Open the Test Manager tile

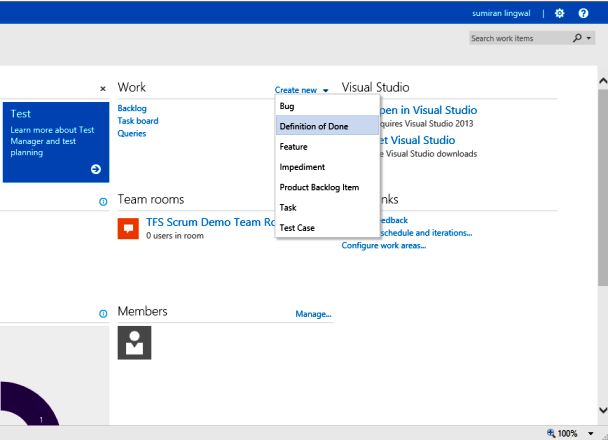[56, 142]
